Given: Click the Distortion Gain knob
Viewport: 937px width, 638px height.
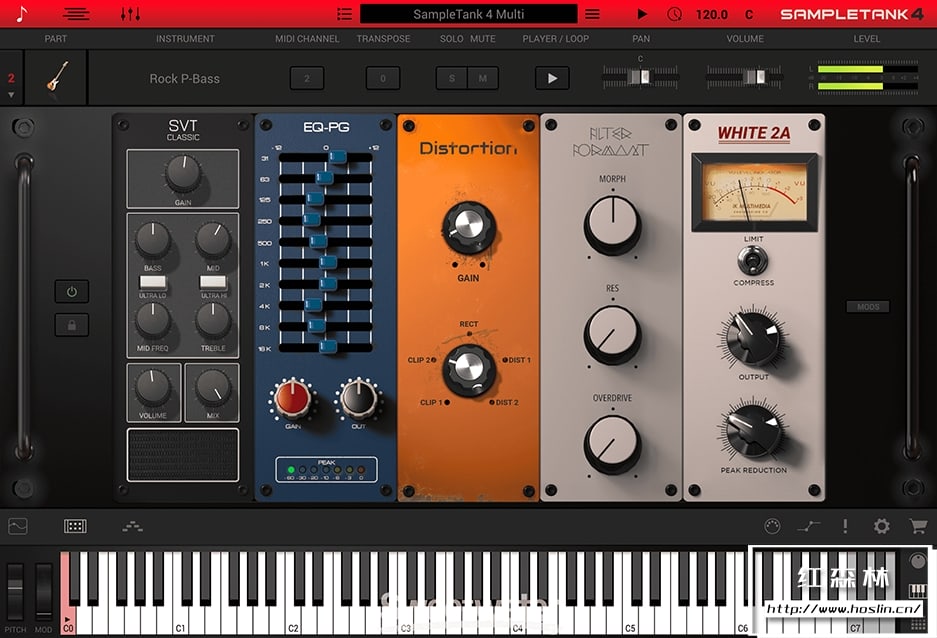Looking at the screenshot, I should tap(468, 228).
